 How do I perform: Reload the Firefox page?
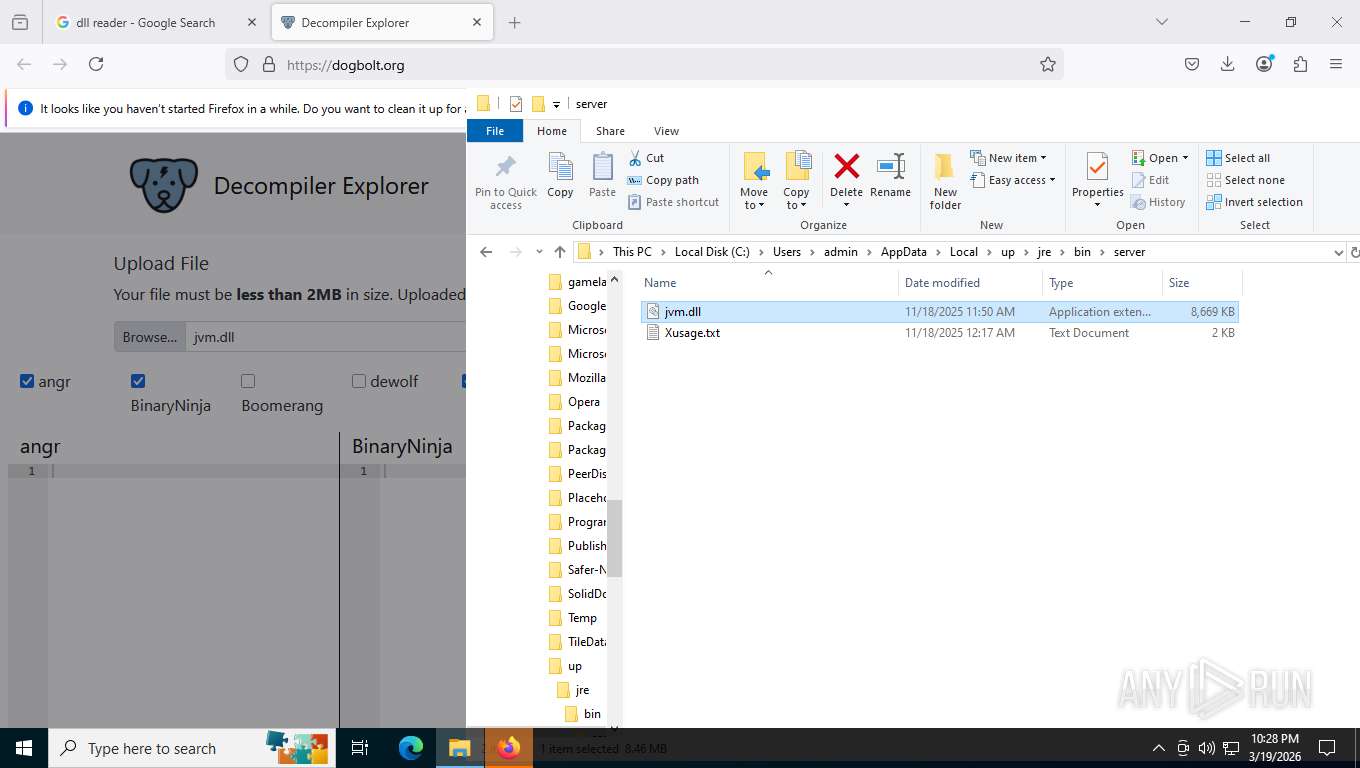tap(96, 64)
